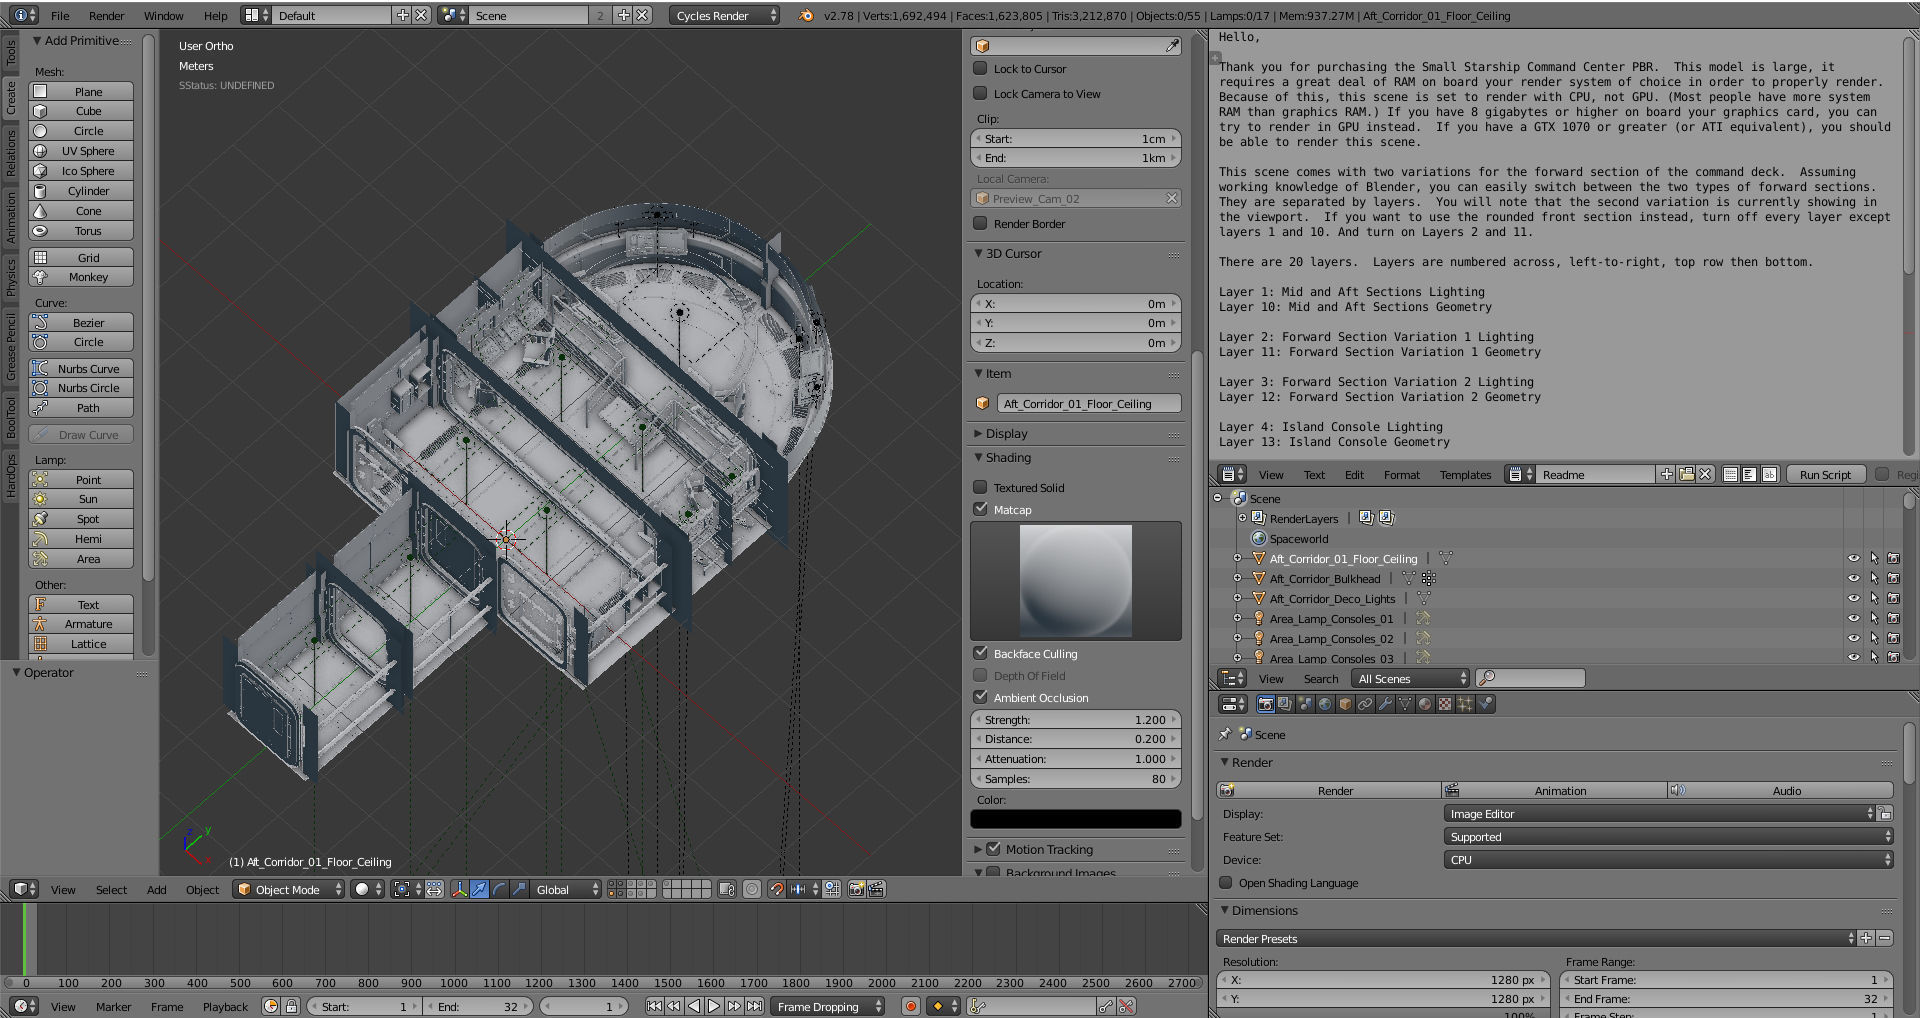The height and width of the screenshot is (1018, 1920).
Task: Open the Render menu in top bar
Action: [x=106, y=16]
